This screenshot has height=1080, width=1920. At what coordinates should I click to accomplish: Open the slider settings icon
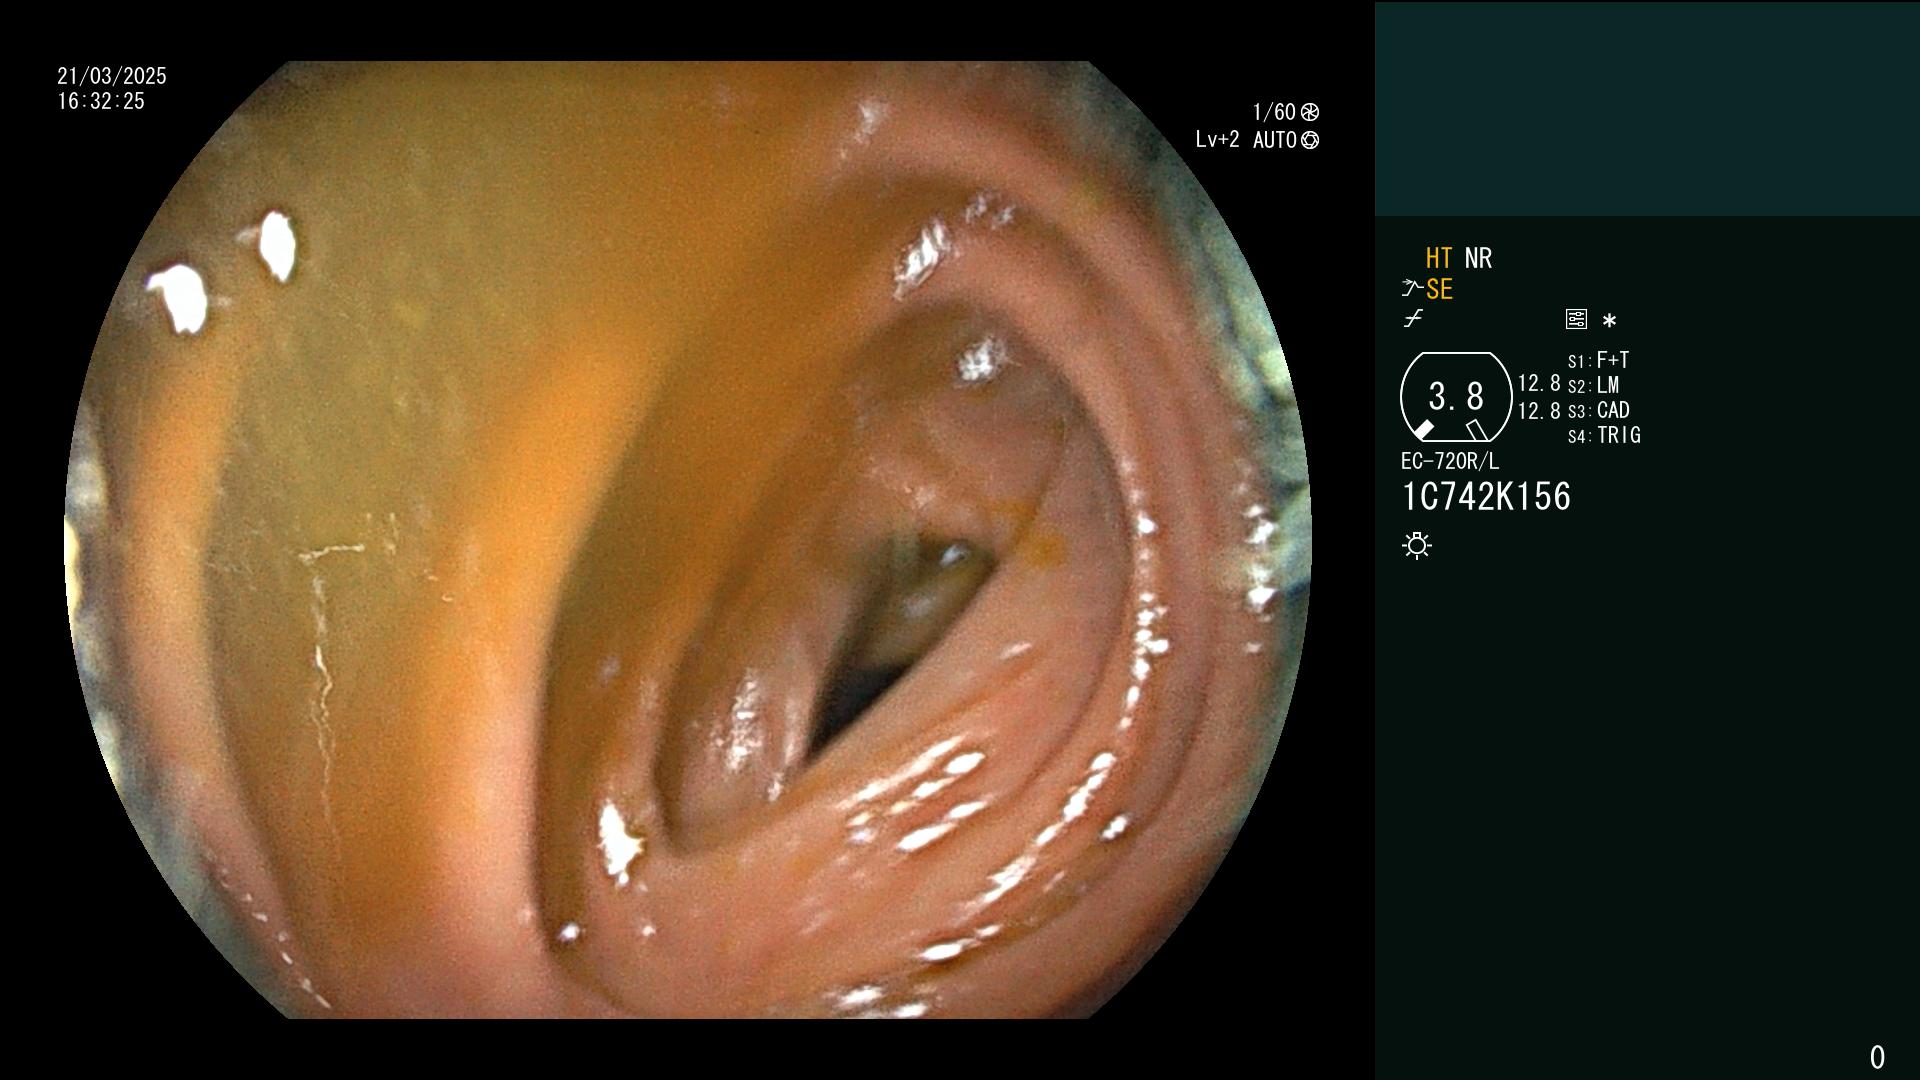1576,320
